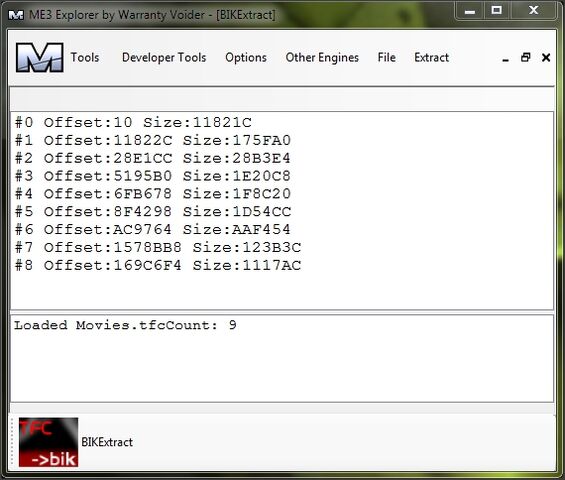Click the ME3 Explorer M logo icon
Screen dimensions: 565x480
(40, 58)
